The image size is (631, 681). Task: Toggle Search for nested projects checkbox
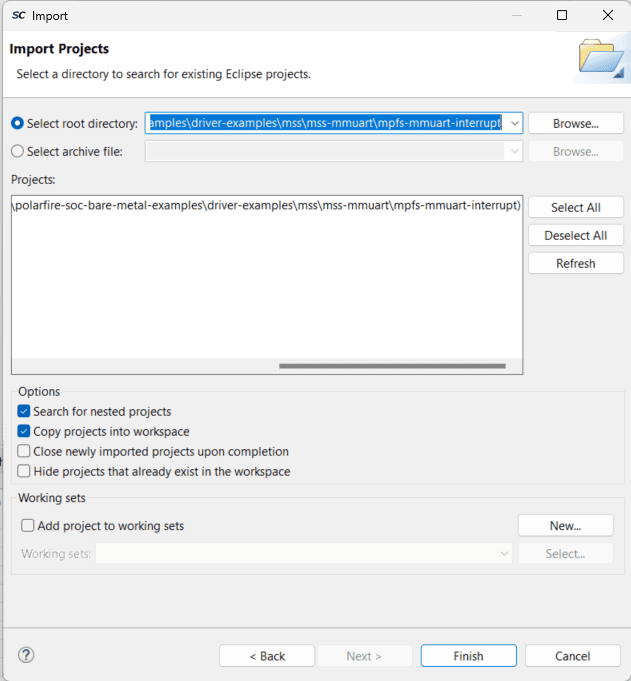pyautogui.click(x=24, y=411)
